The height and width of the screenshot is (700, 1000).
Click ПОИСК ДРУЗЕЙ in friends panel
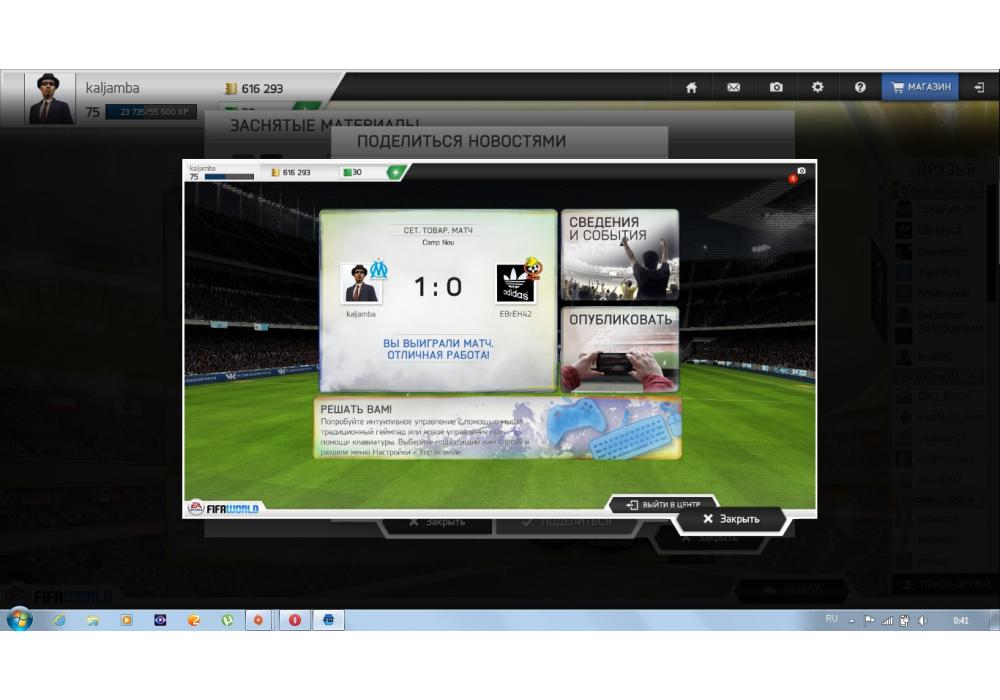(946, 583)
